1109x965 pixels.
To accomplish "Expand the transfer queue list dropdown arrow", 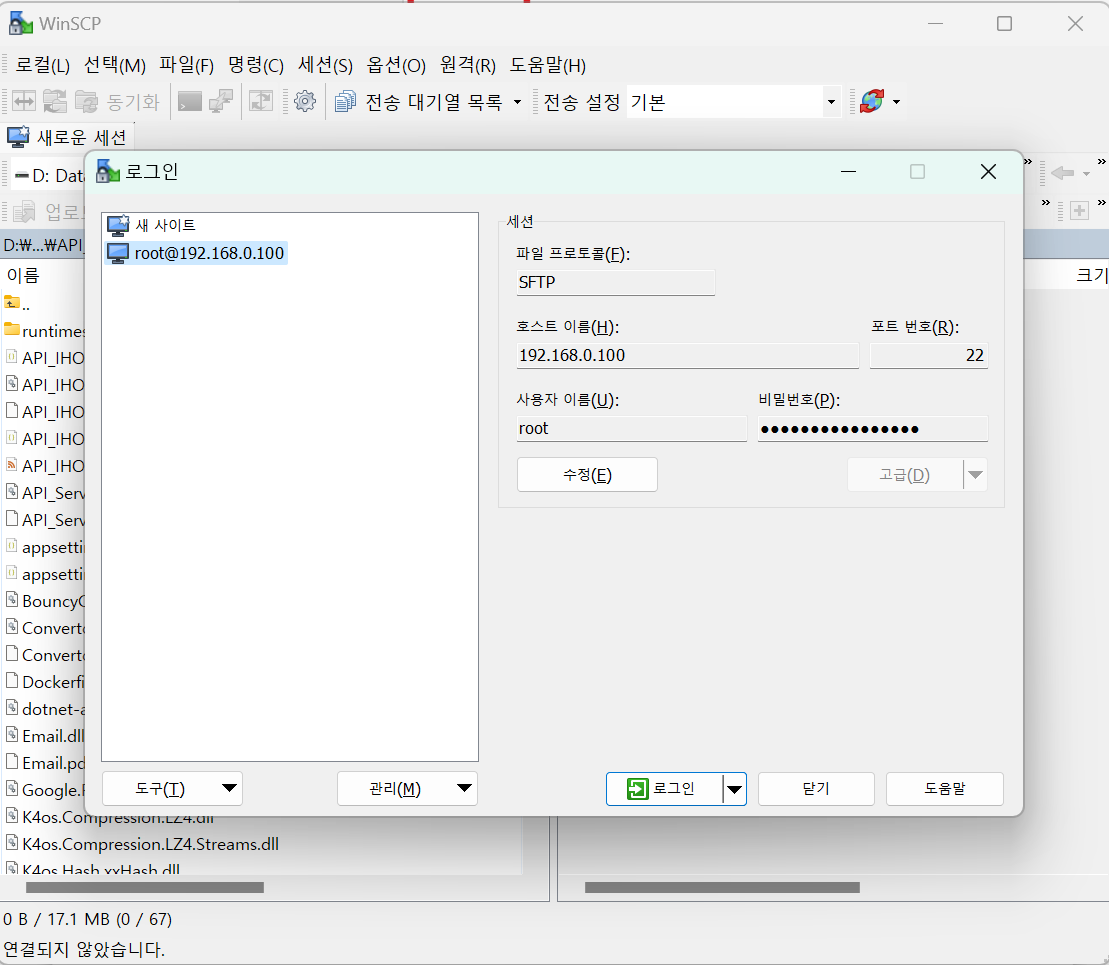I will click(517, 102).
